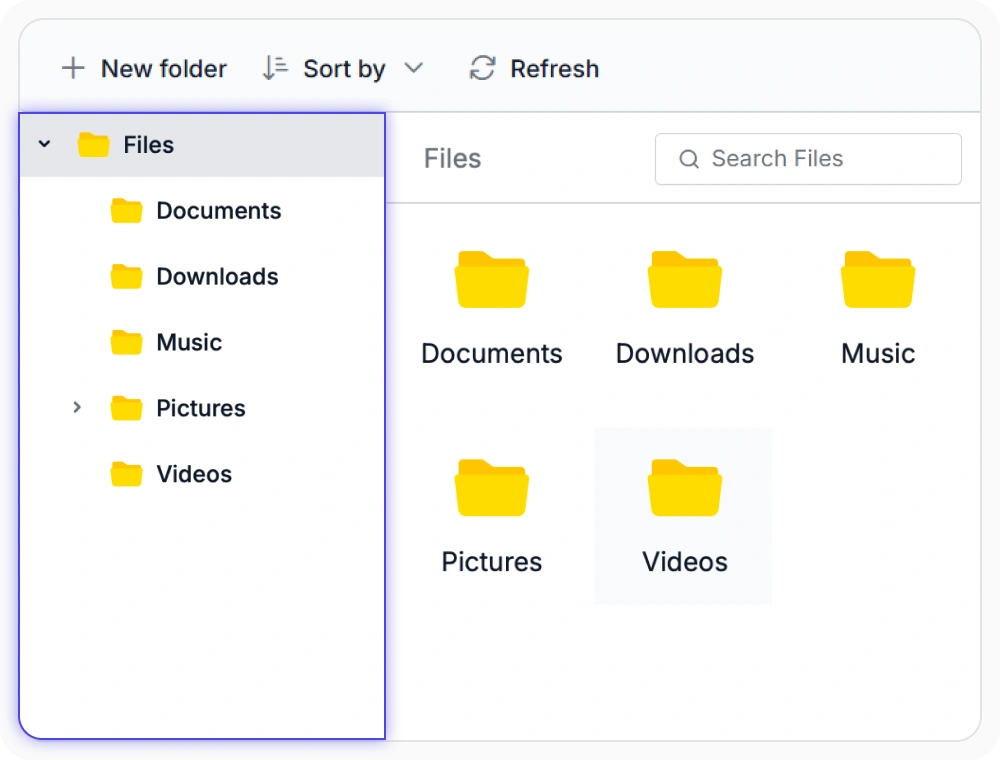Click the Videos caption in the grid
Screen dimensions: 1000x760
point(685,562)
